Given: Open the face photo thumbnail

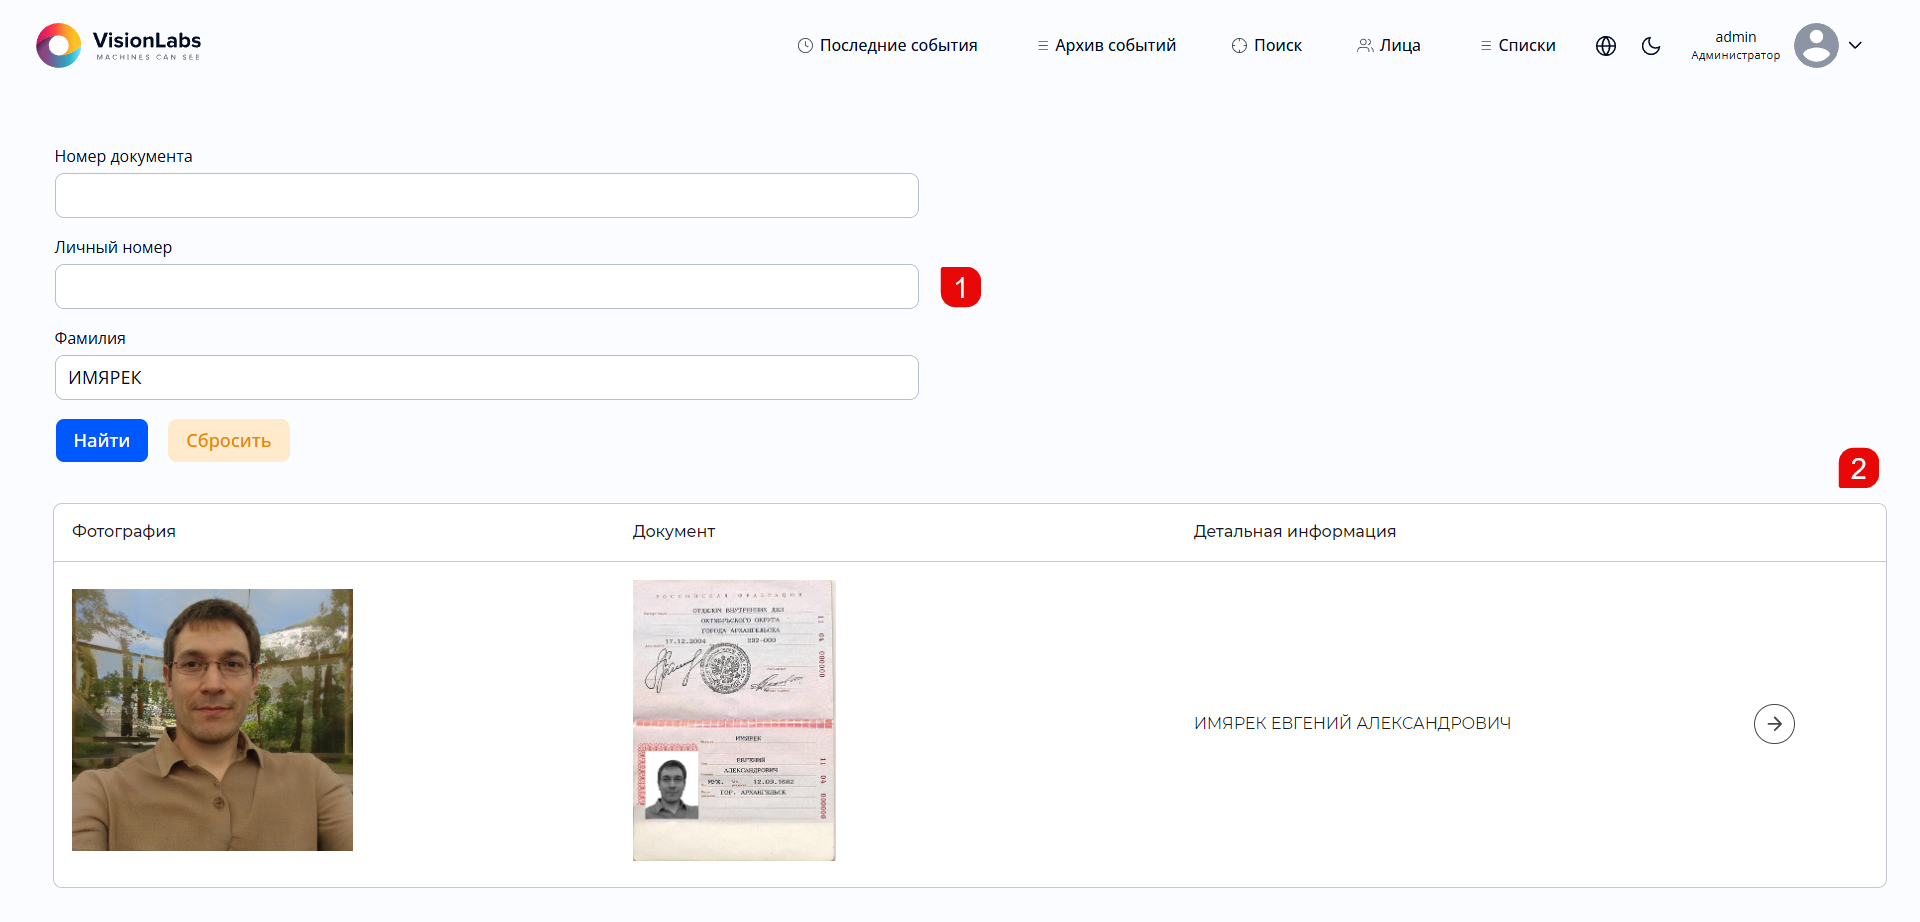Looking at the screenshot, I should 212,720.
